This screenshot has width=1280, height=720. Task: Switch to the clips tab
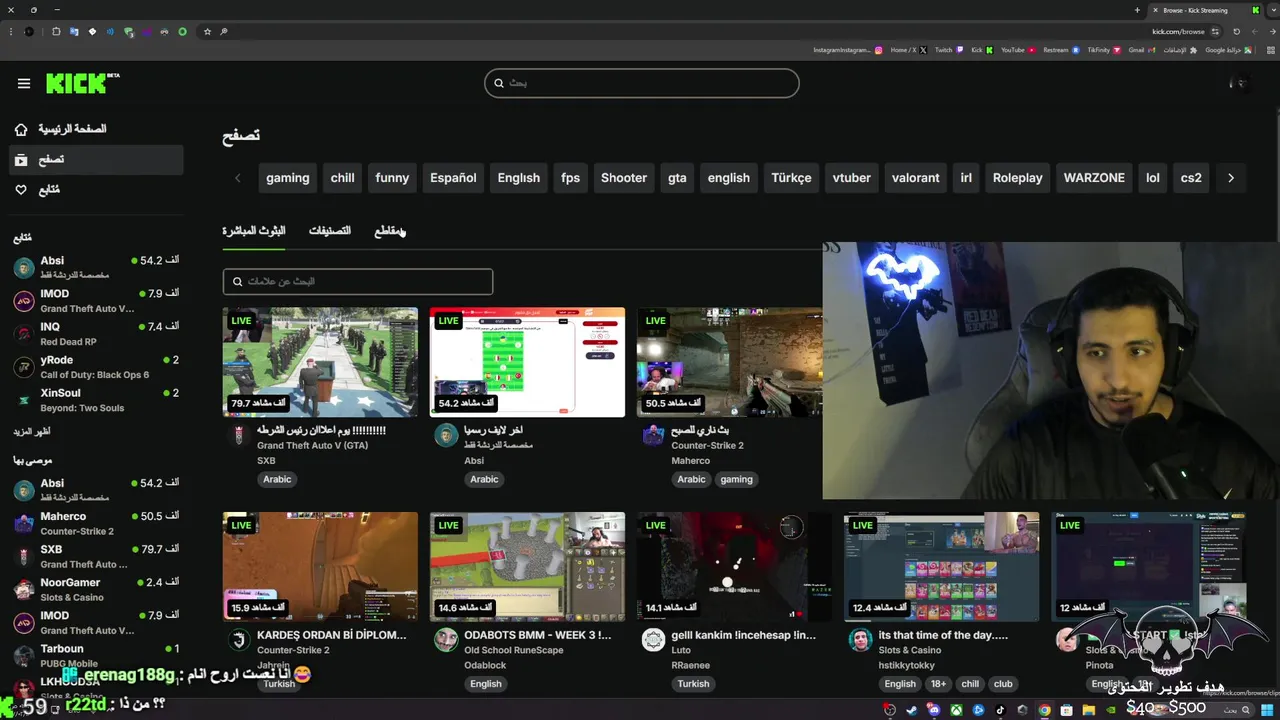(390, 231)
